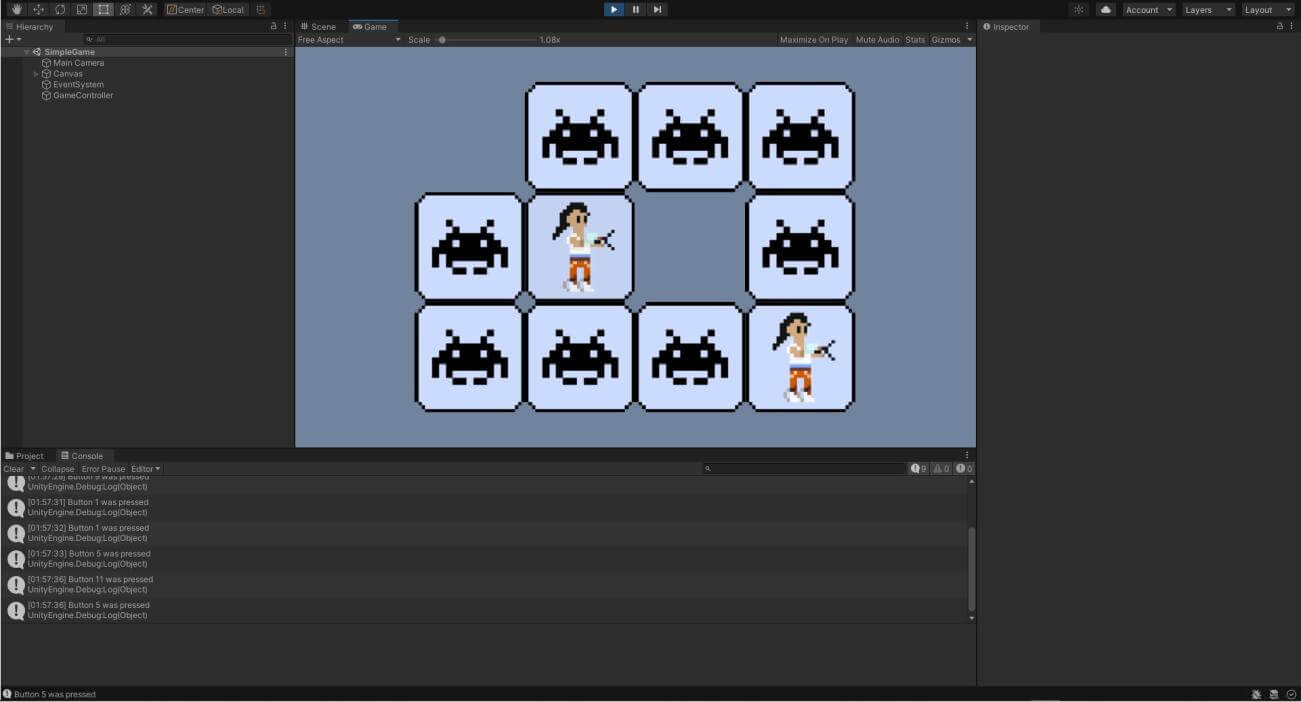Select the Rect tool
The width and height of the screenshot is (1301, 702).
coord(103,9)
